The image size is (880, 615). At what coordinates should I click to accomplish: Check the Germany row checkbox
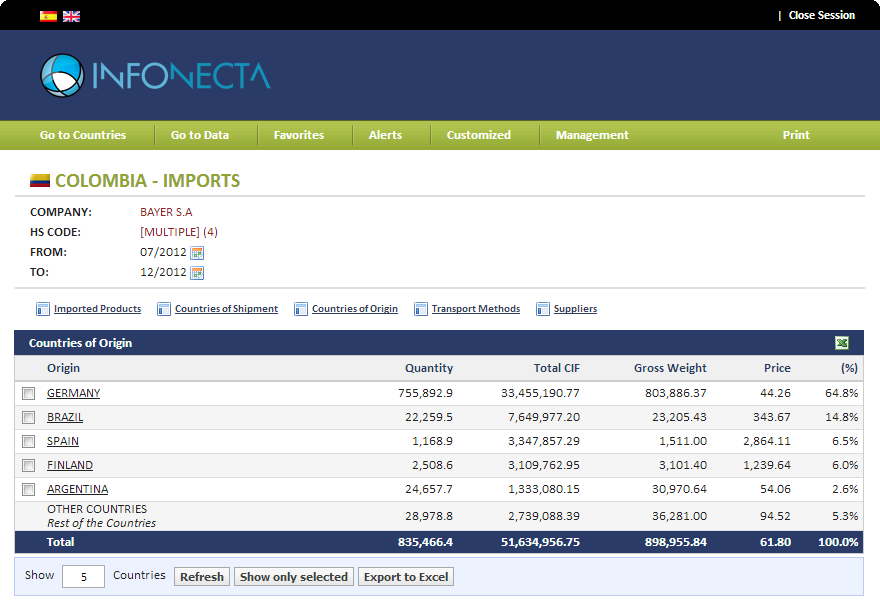(x=28, y=394)
